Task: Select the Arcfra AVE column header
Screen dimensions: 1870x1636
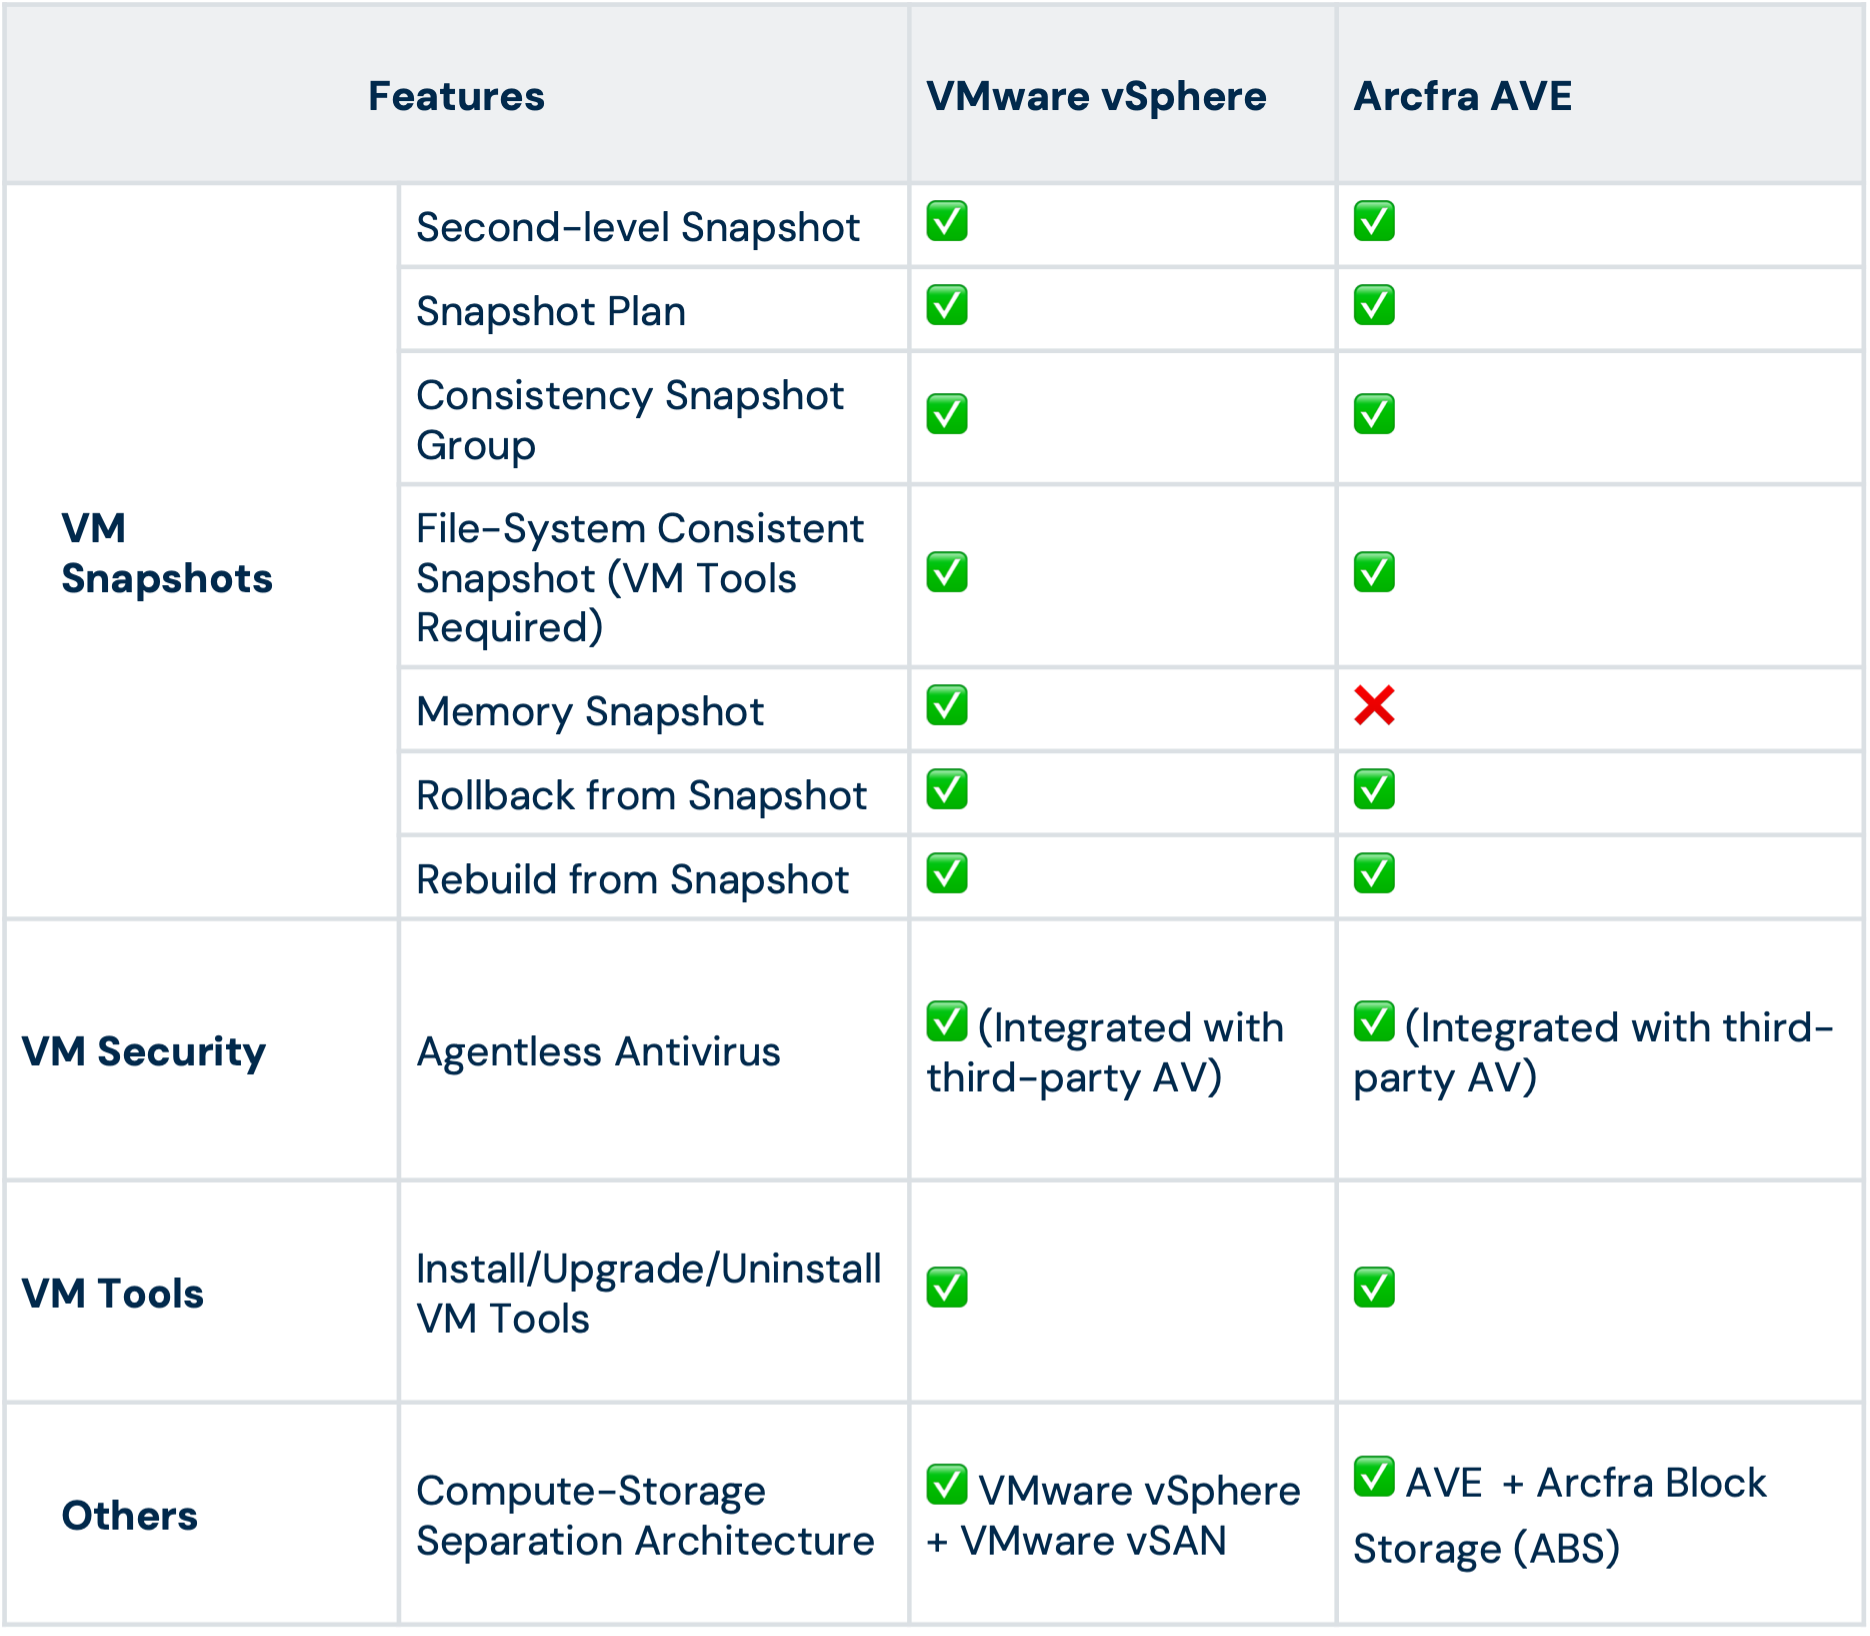Action: (1462, 96)
